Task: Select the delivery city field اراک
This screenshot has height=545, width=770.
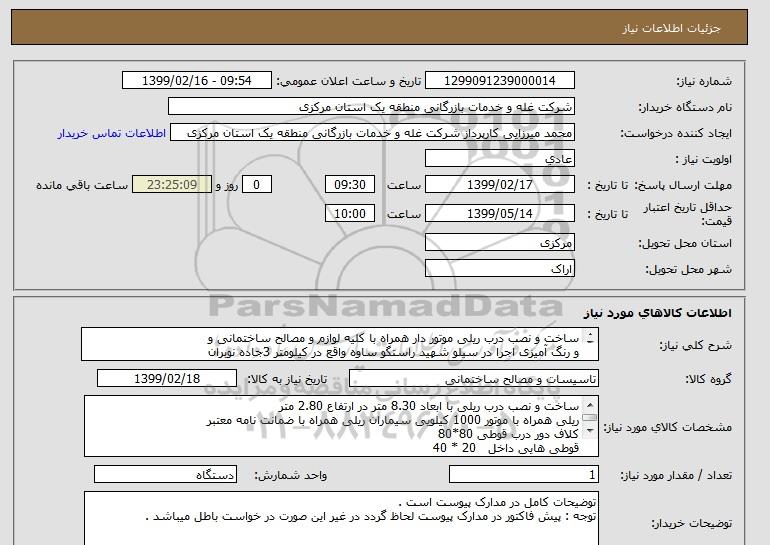Action: (499, 269)
